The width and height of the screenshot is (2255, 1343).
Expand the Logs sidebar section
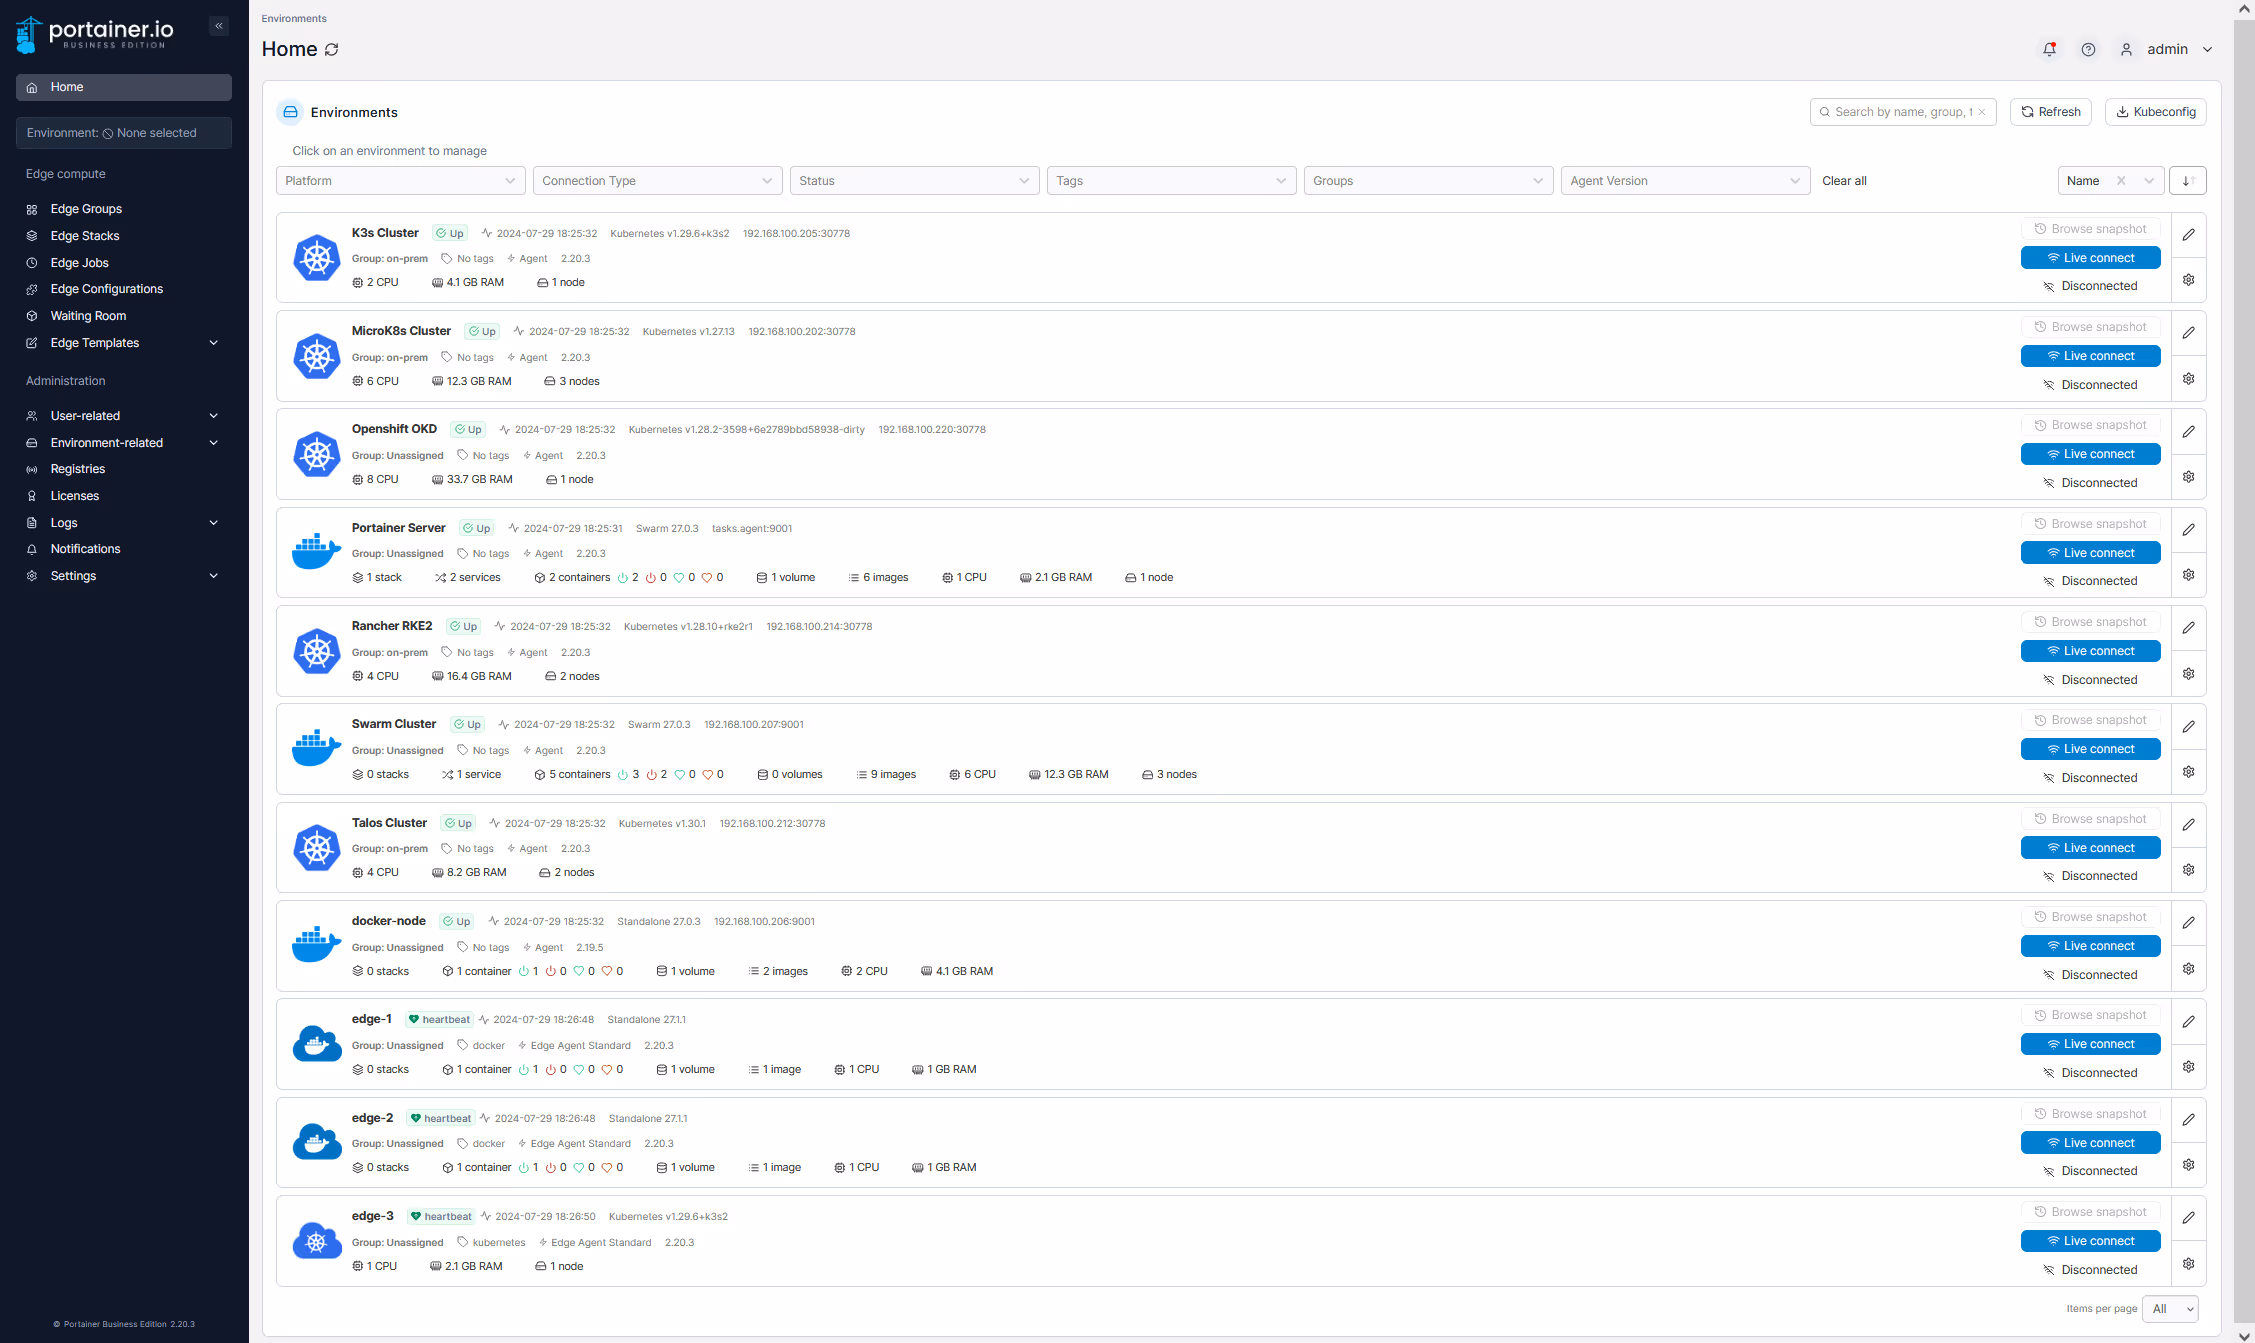click(x=123, y=523)
